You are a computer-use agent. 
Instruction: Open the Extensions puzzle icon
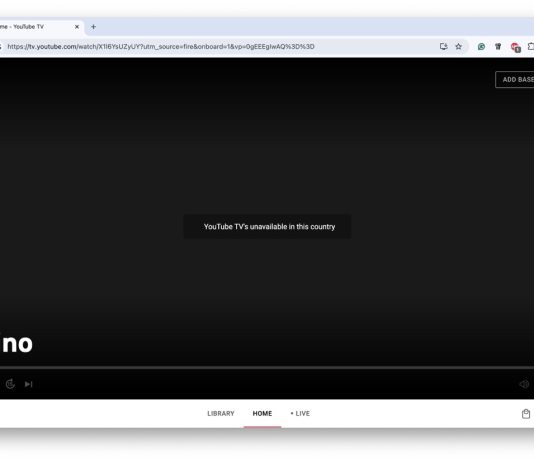(531, 47)
